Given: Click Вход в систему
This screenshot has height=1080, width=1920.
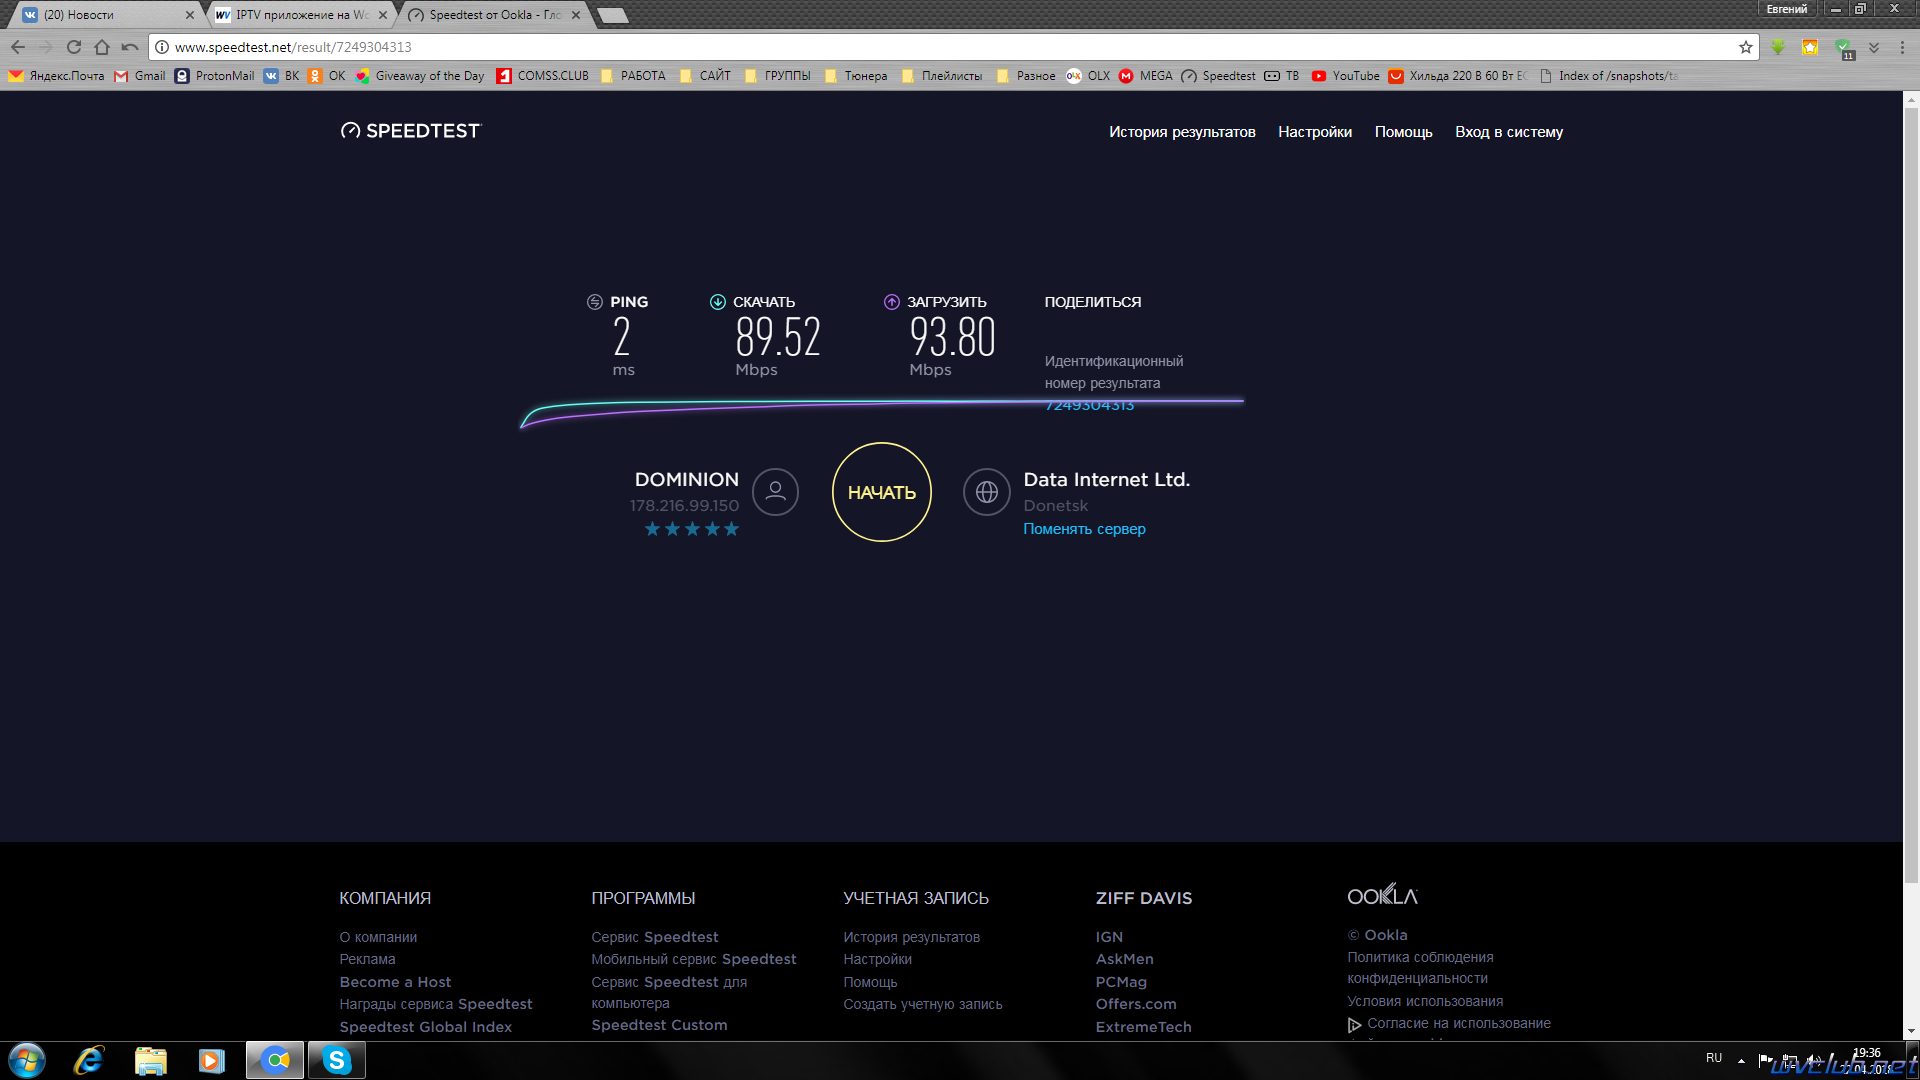Looking at the screenshot, I should tap(1509, 132).
